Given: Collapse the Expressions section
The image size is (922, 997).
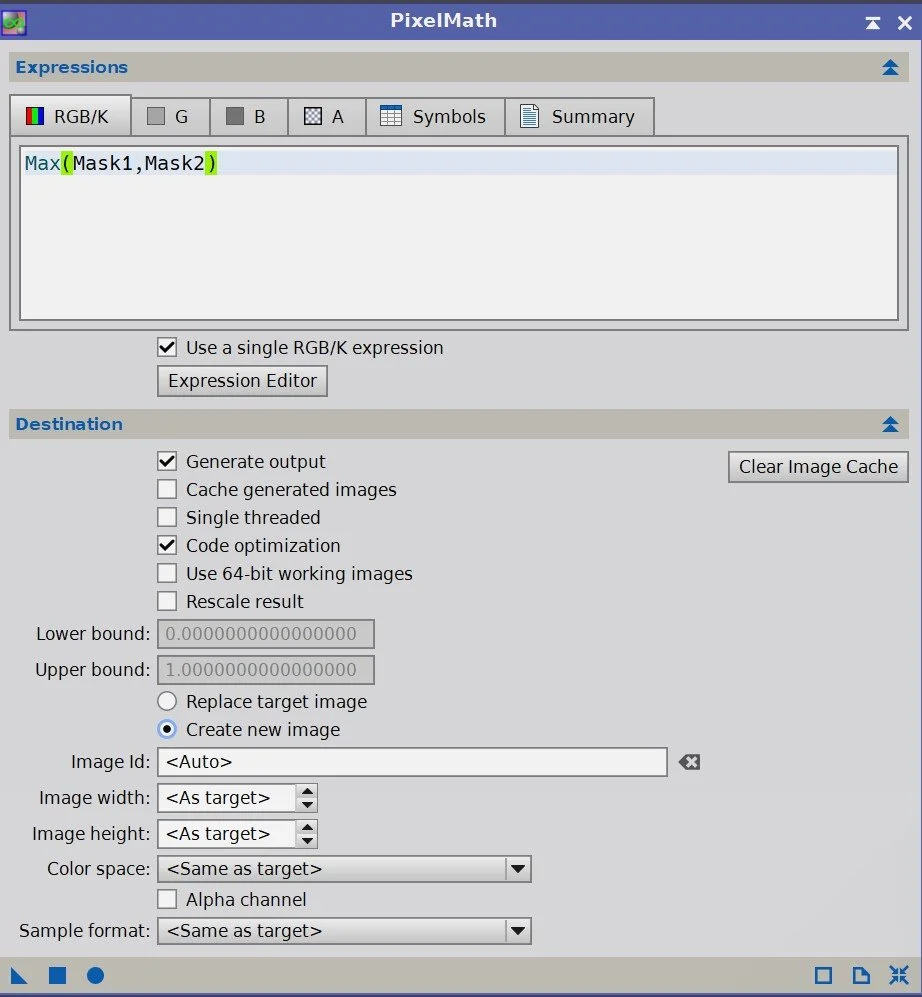Looking at the screenshot, I should pyautogui.click(x=890, y=67).
